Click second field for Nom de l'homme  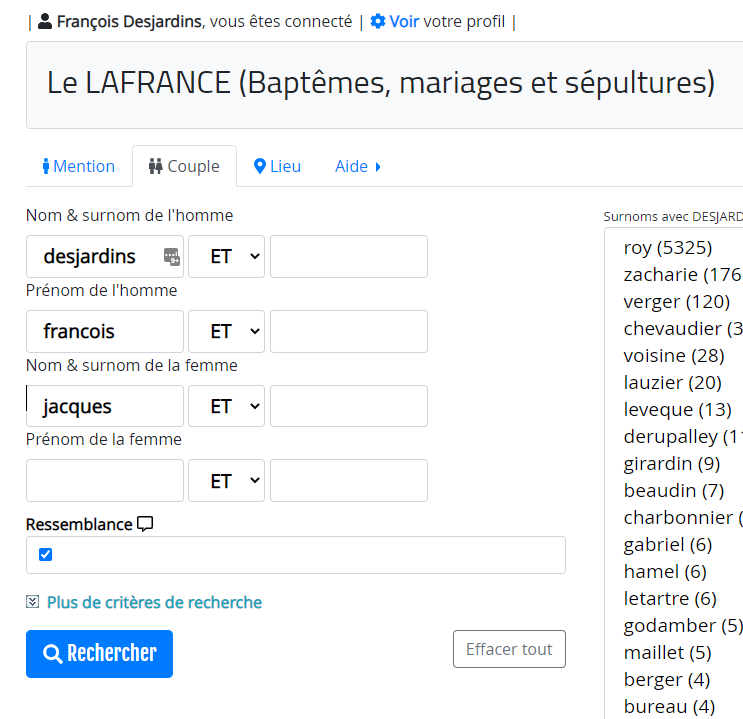coord(349,256)
